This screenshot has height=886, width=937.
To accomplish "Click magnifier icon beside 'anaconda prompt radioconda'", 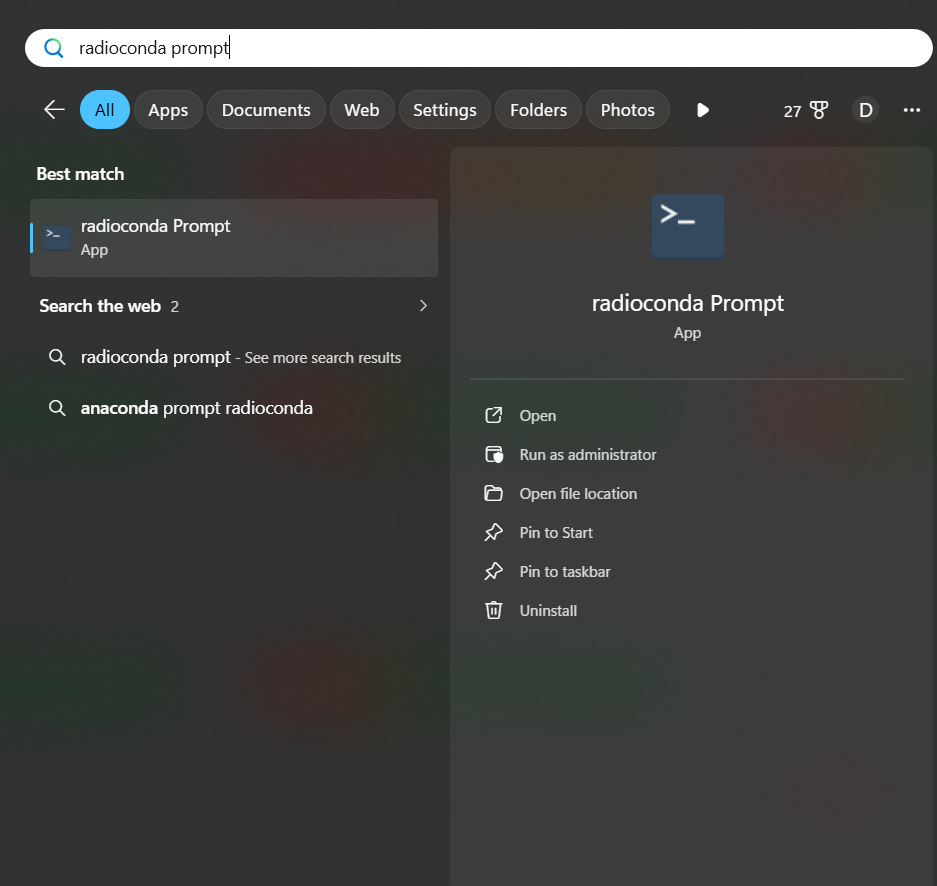I will coord(57,408).
